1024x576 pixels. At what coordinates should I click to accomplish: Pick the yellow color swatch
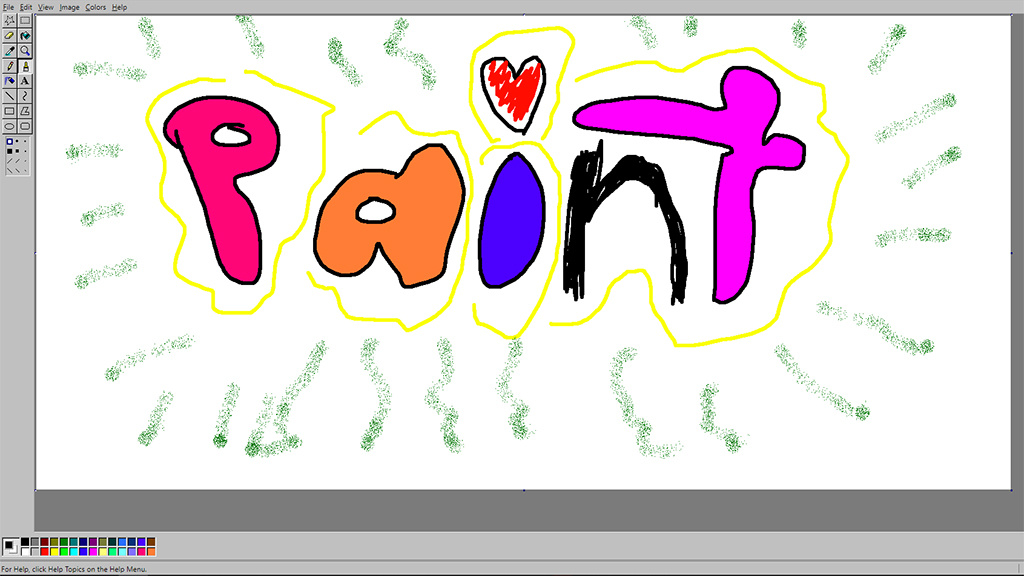tap(56, 551)
